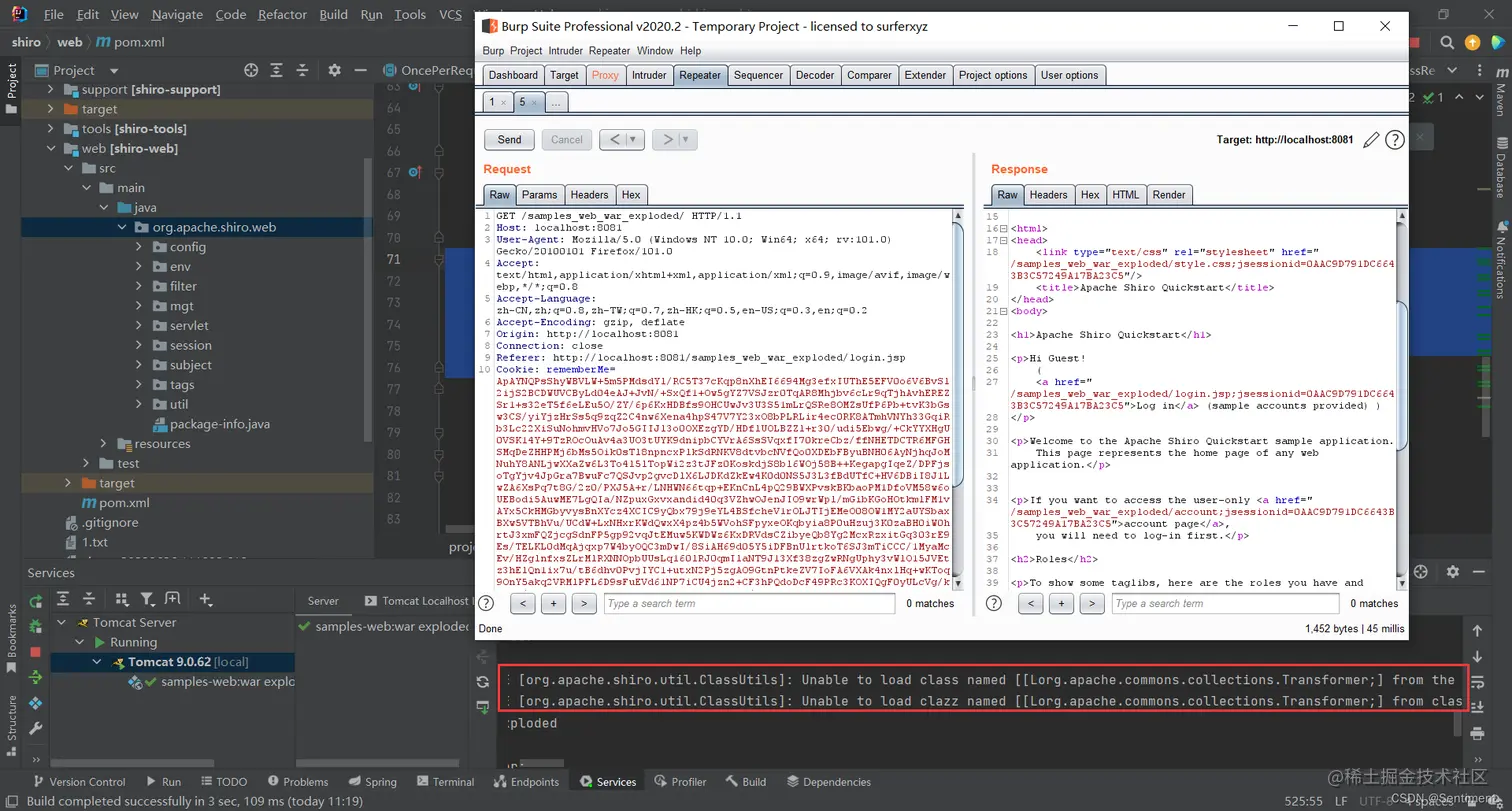Collapse the Tomcat Server node
Viewport: 1512px width, 811px height.
click(x=60, y=622)
